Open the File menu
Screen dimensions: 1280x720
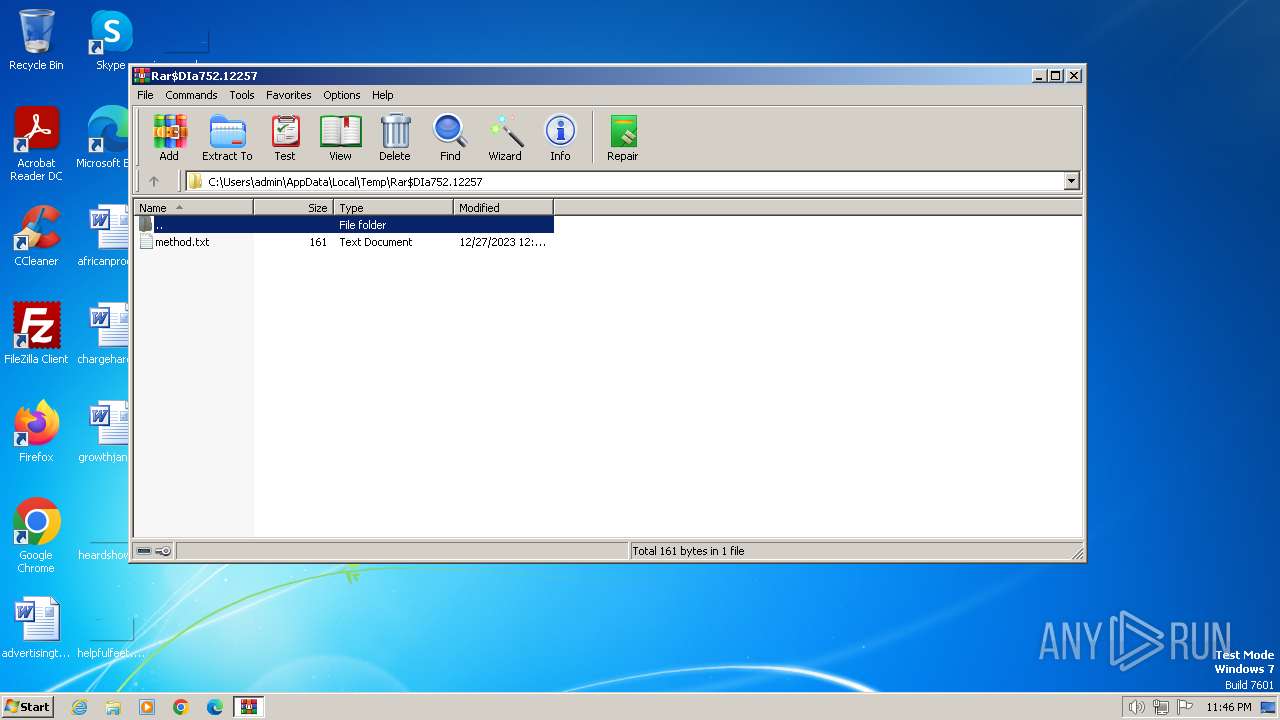click(x=145, y=95)
